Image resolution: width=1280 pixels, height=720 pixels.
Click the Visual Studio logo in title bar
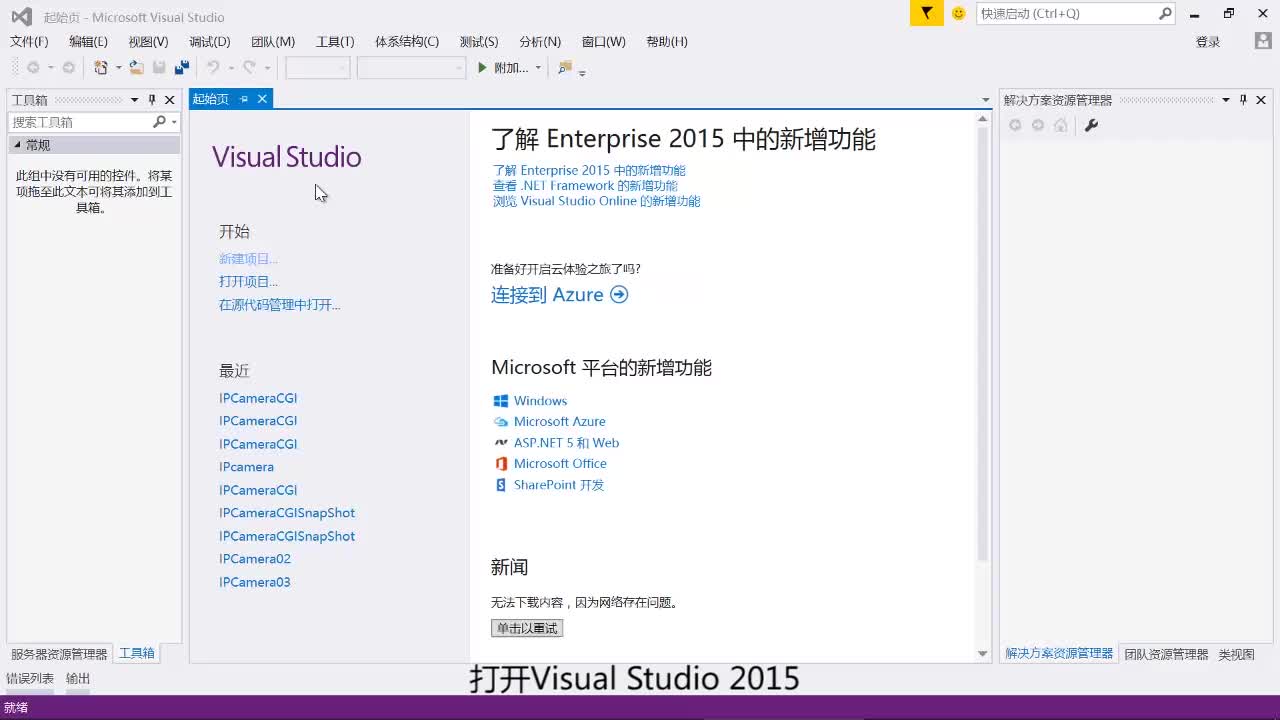pyautogui.click(x=21, y=16)
